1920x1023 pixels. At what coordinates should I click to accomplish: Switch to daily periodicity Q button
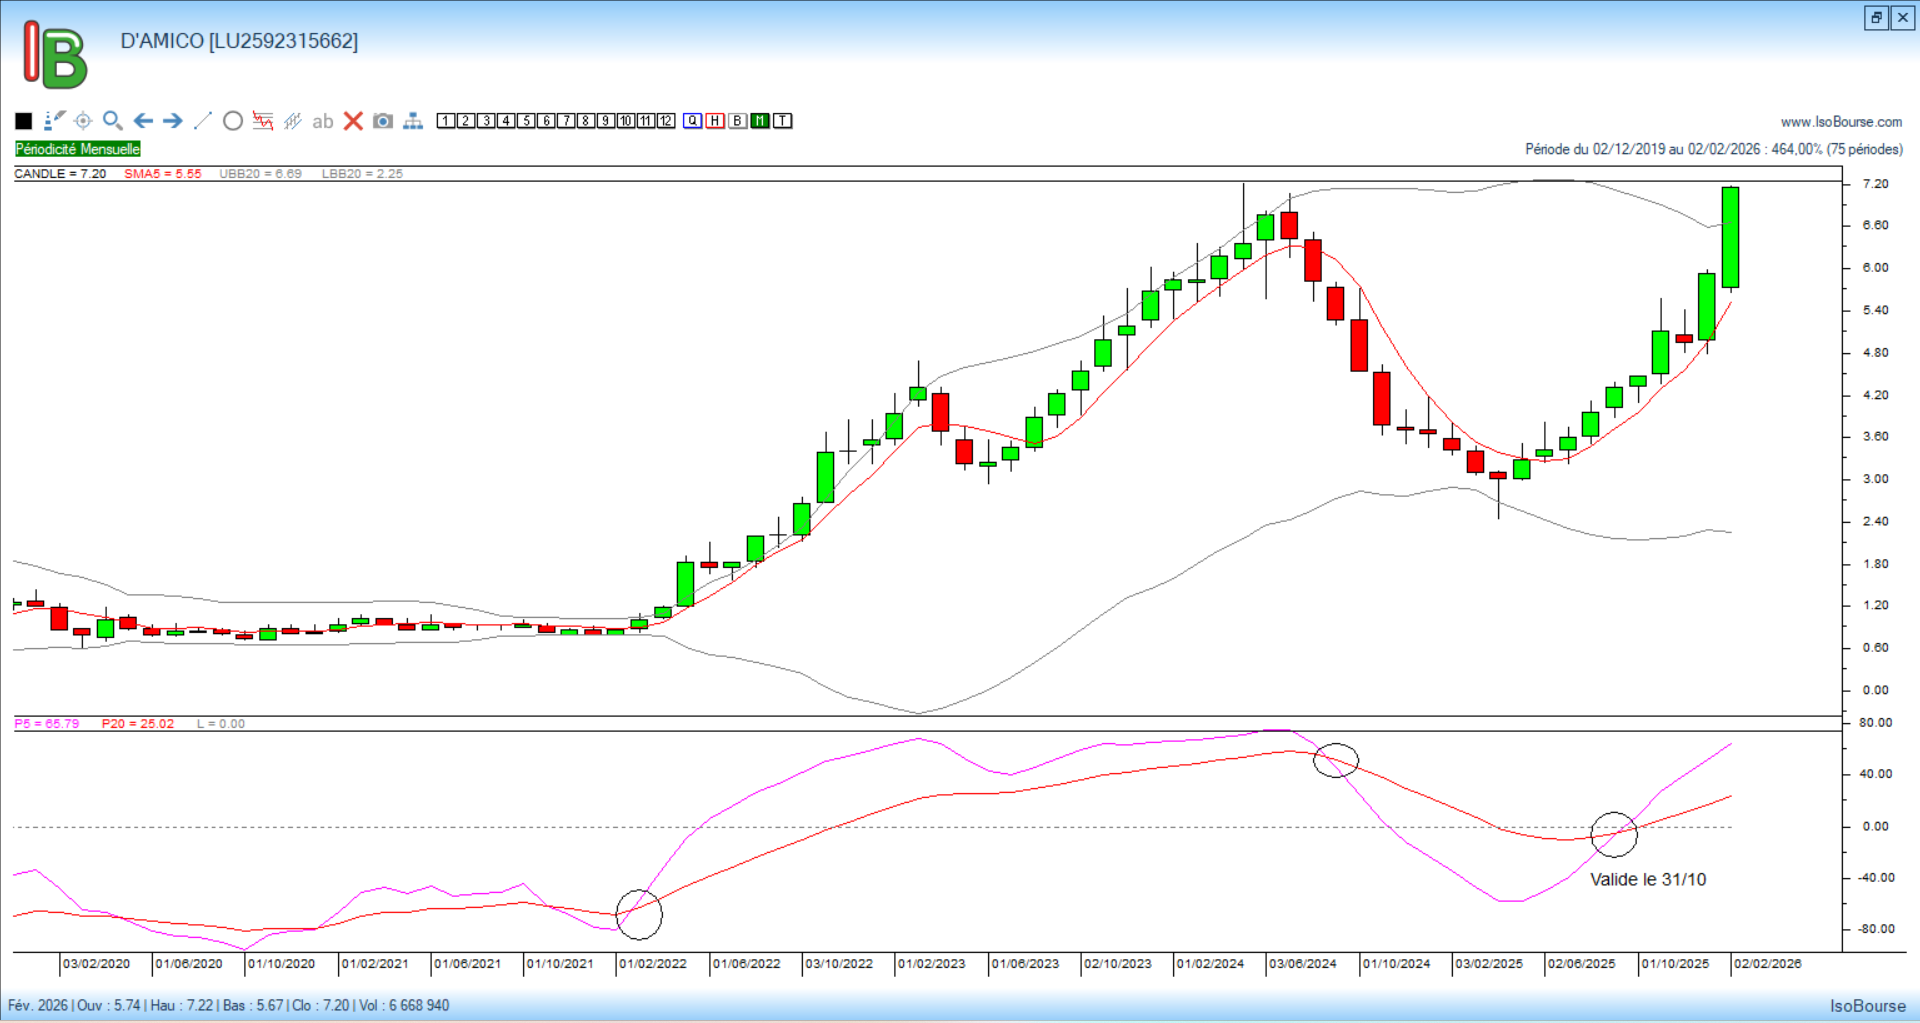tap(692, 121)
